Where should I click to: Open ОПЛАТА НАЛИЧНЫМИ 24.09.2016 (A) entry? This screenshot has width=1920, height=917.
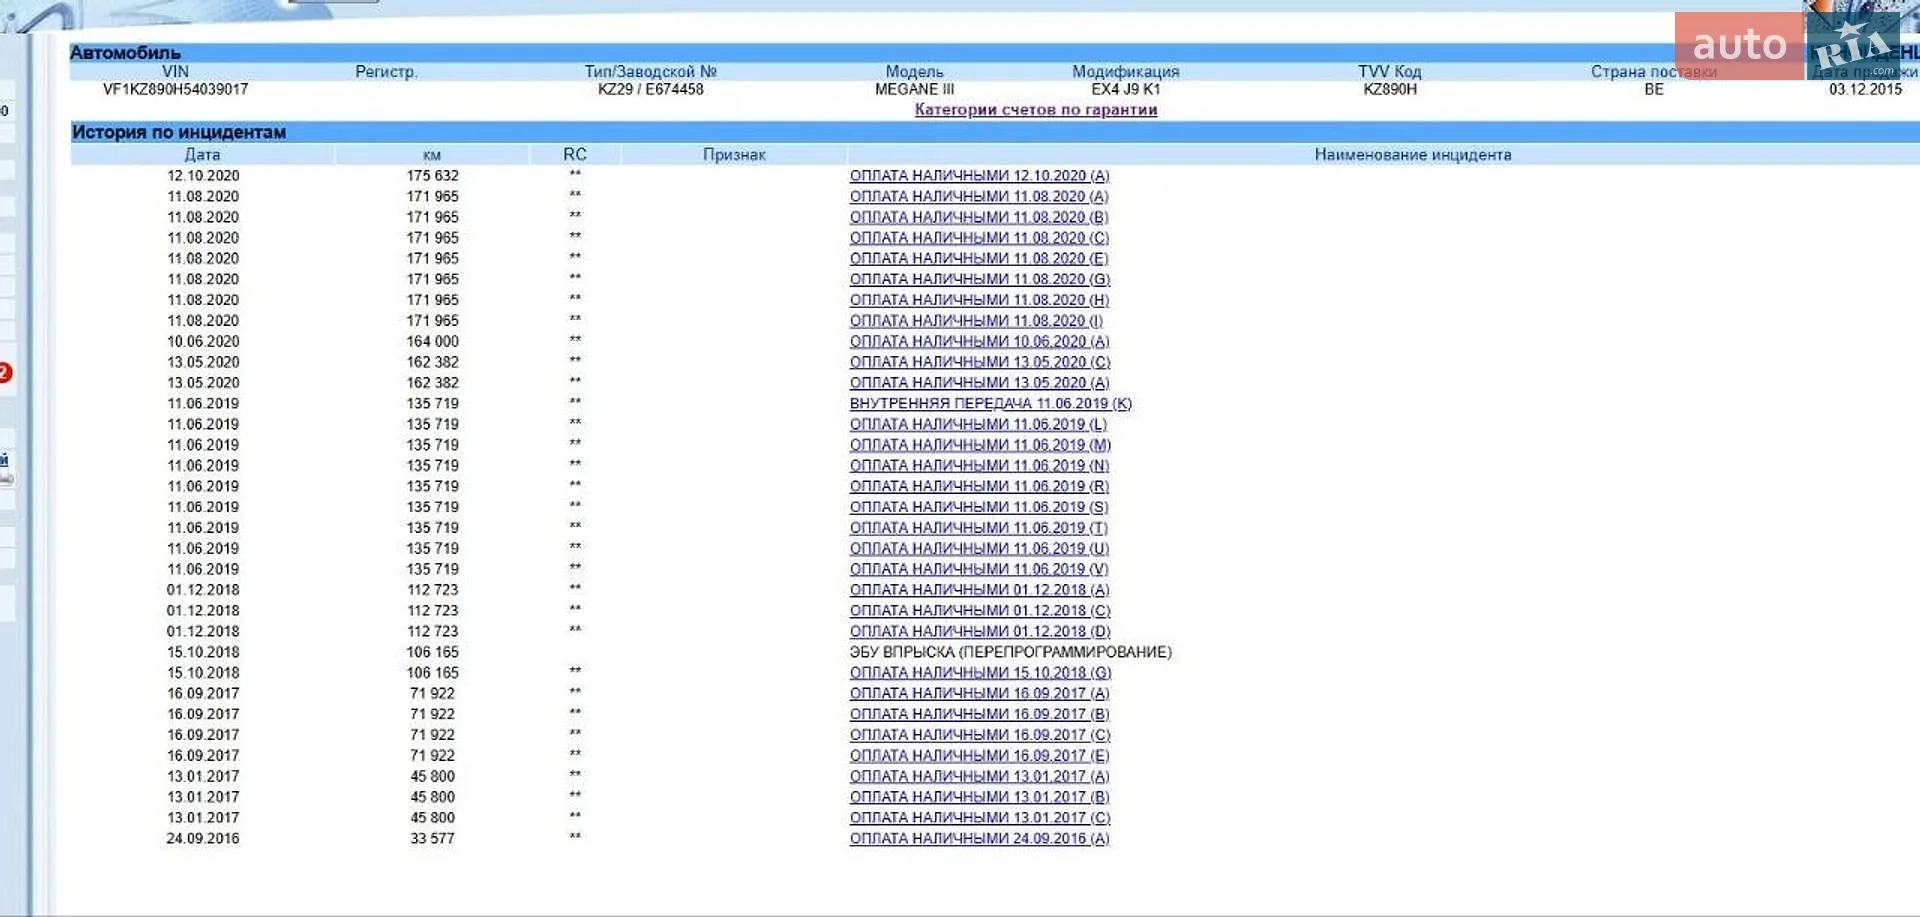tap(979, 839)
